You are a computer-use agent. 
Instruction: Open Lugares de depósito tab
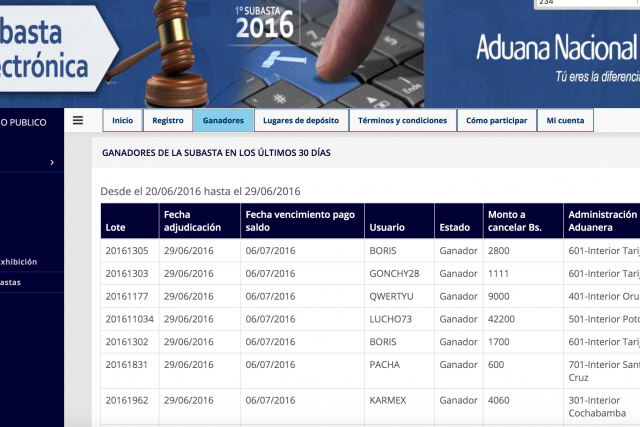point(301,120)
